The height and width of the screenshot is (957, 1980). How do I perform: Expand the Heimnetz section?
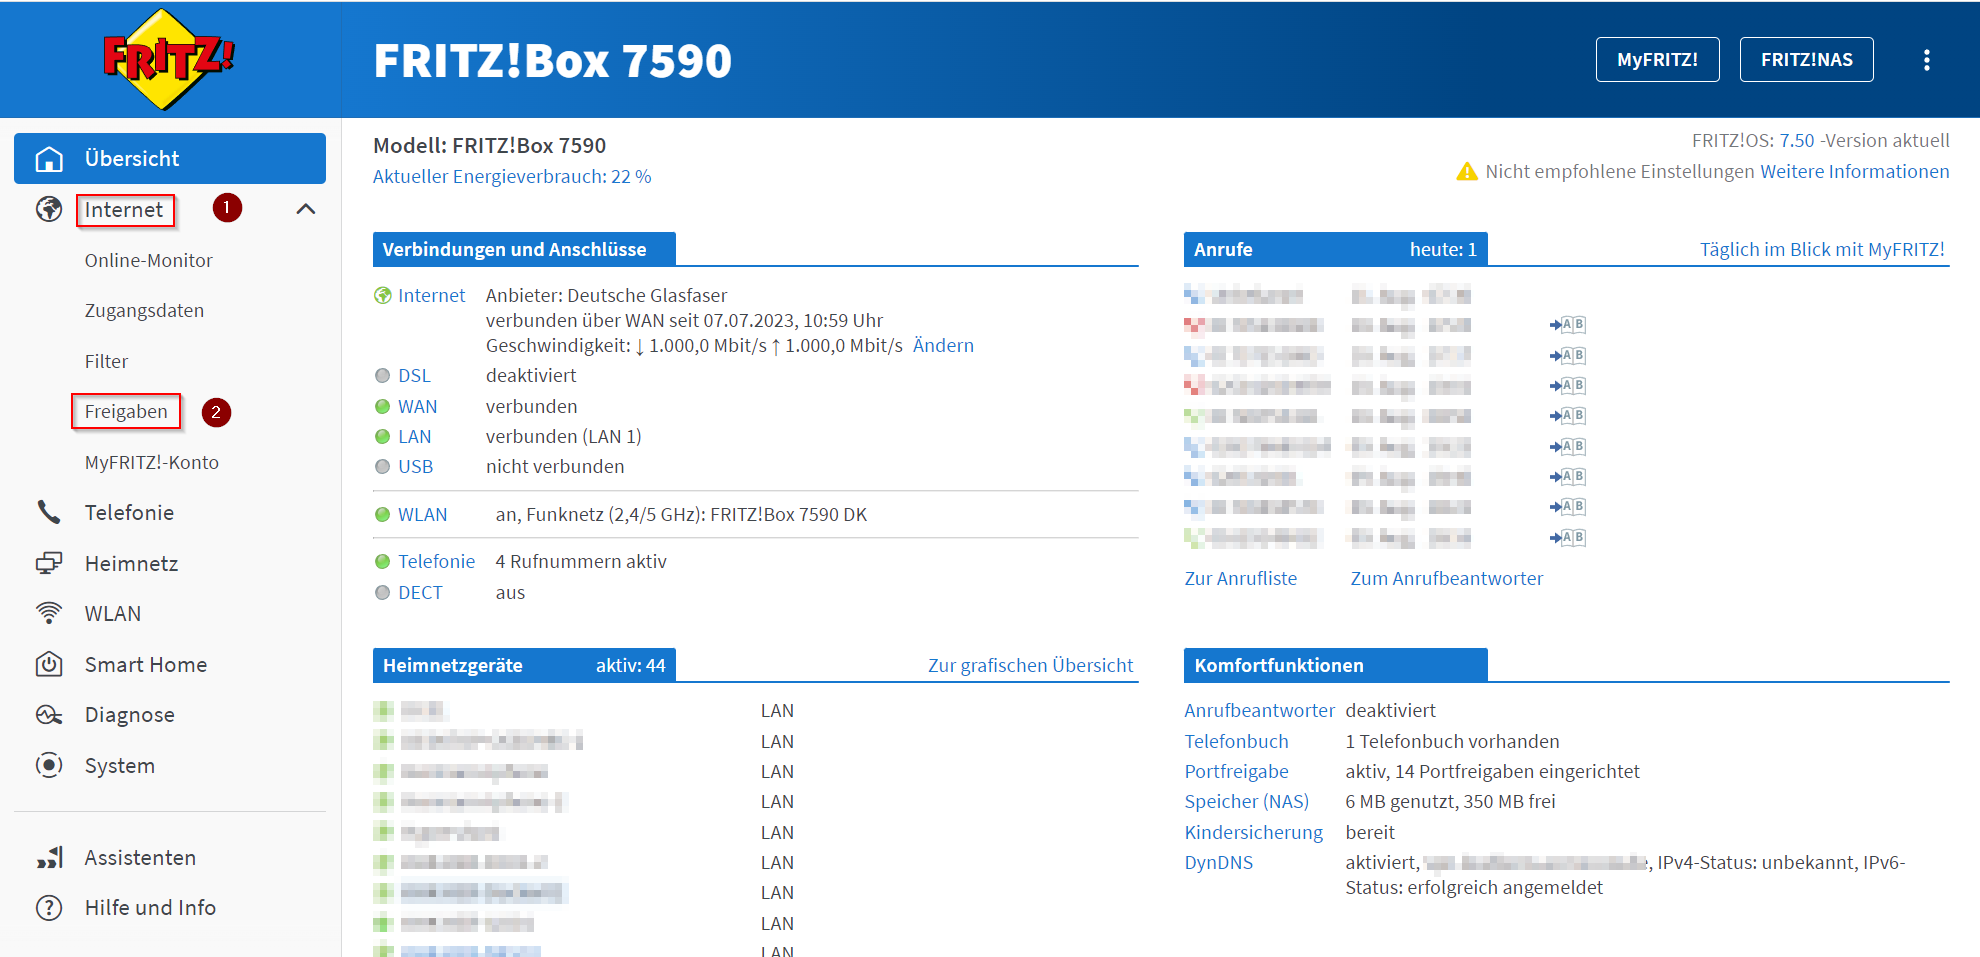click(x=131, y=563)
